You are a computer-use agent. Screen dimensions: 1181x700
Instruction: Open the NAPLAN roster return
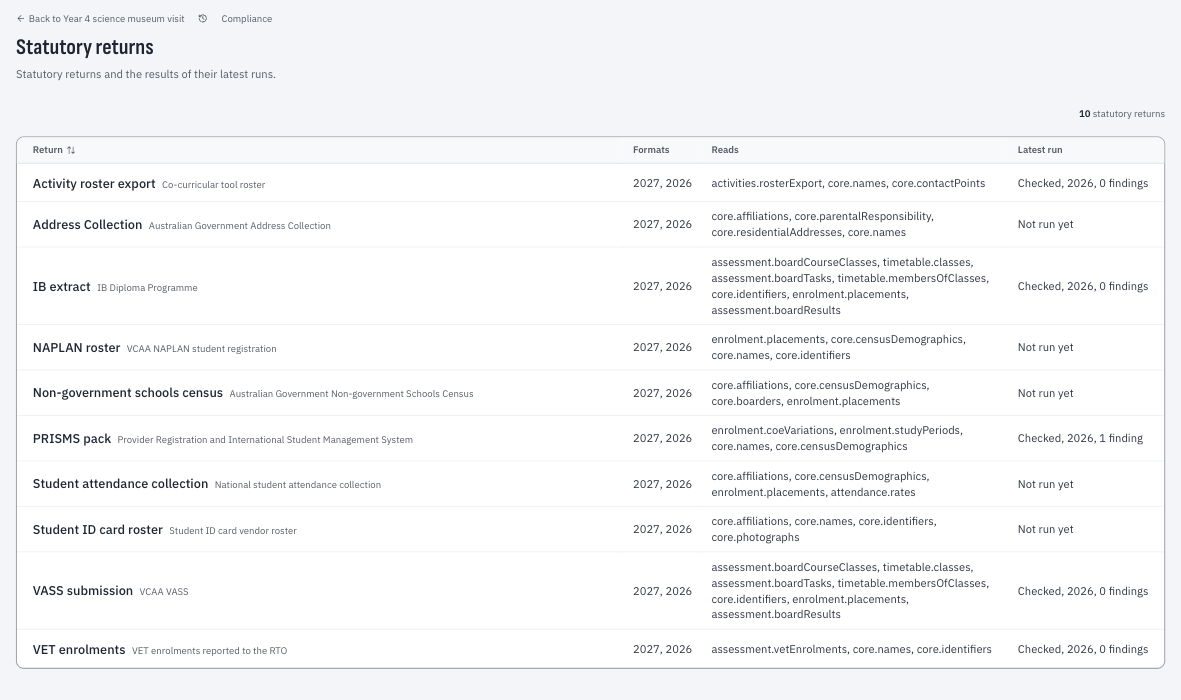(76, 347)
